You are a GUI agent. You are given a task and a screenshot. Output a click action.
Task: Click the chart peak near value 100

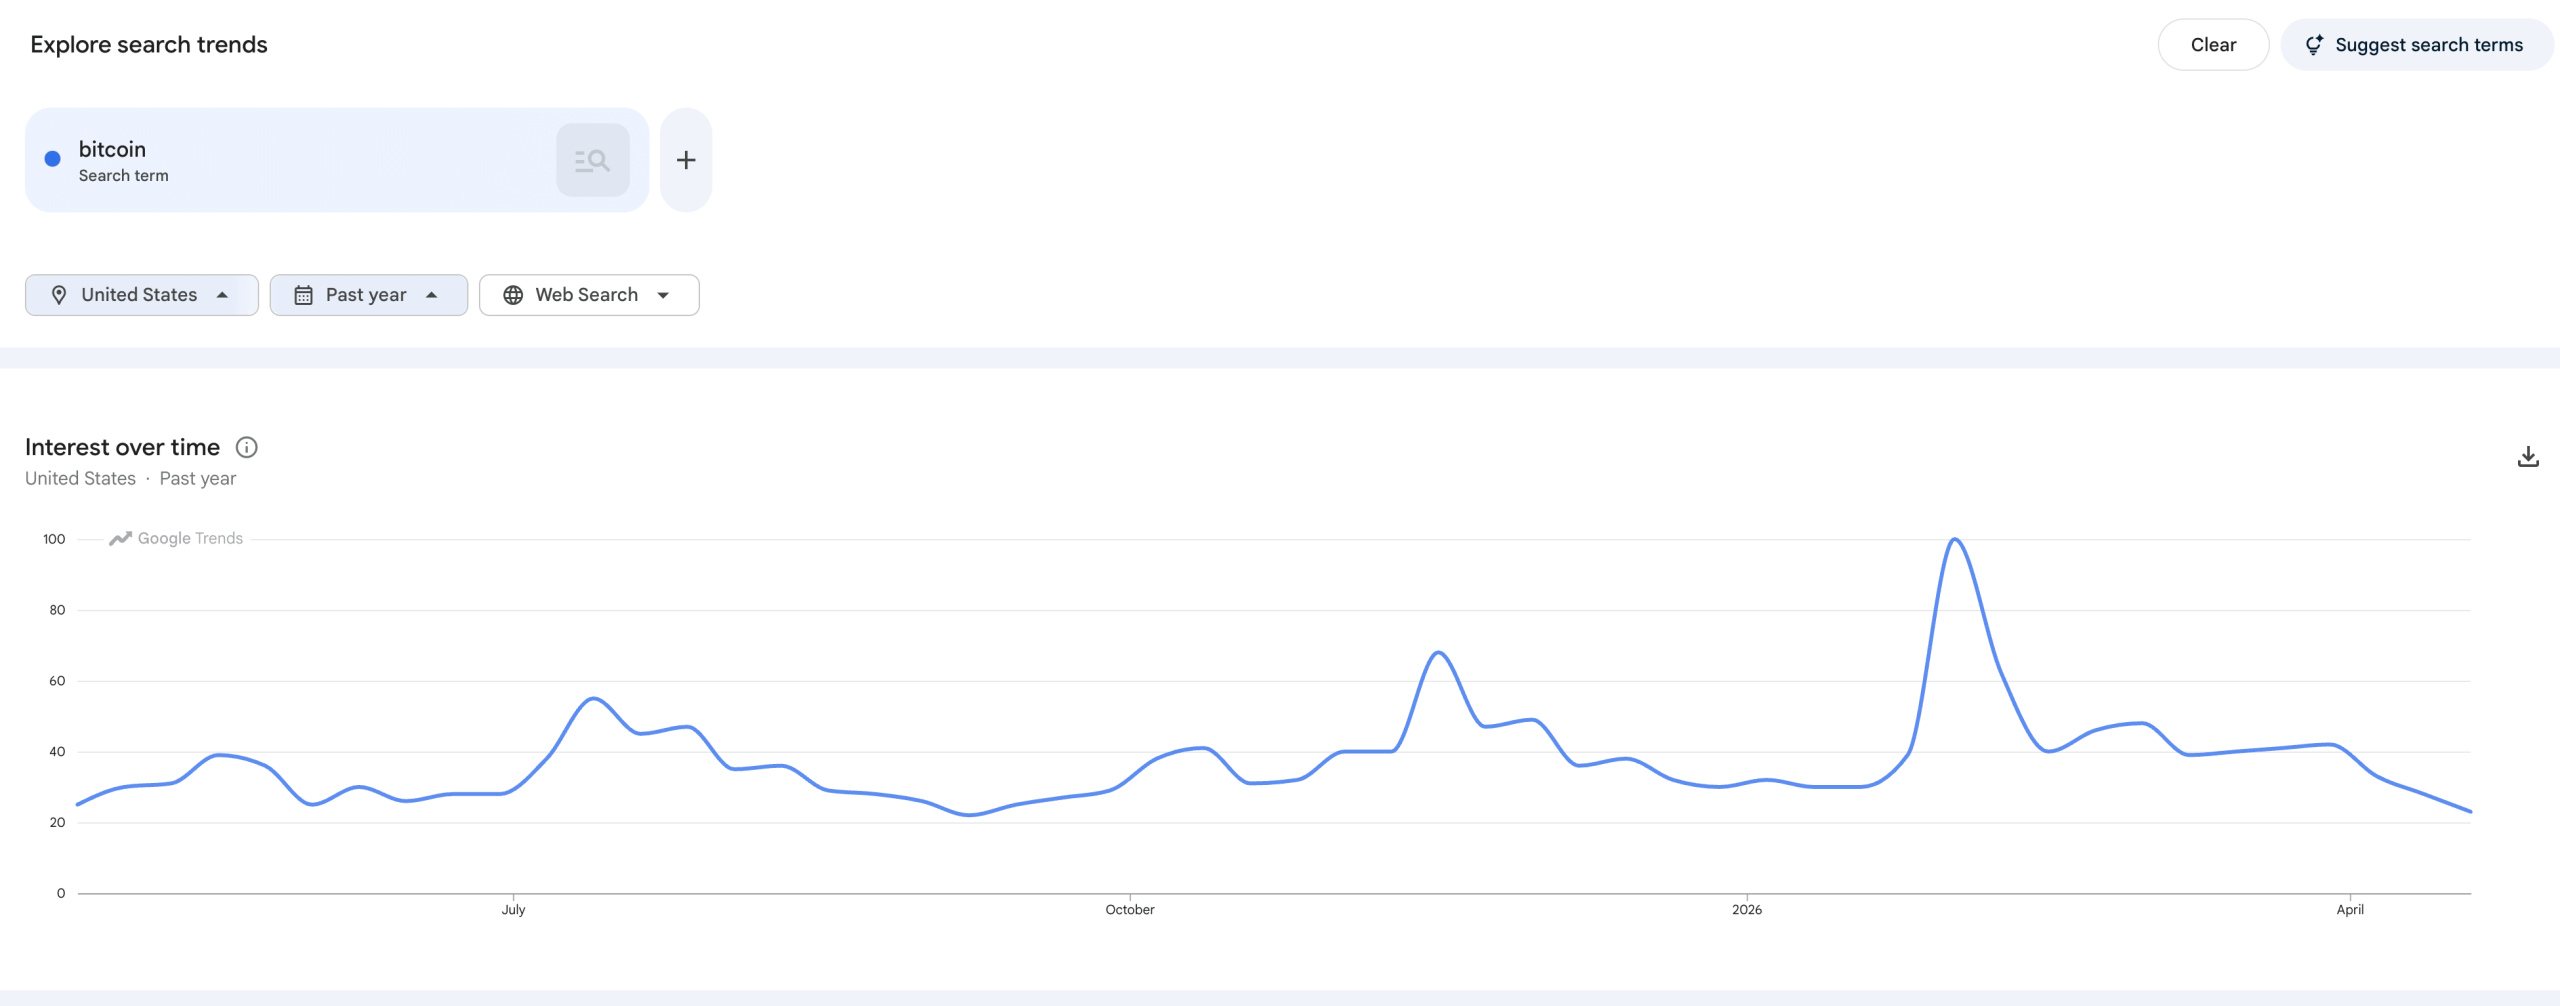click(1955, 540)
